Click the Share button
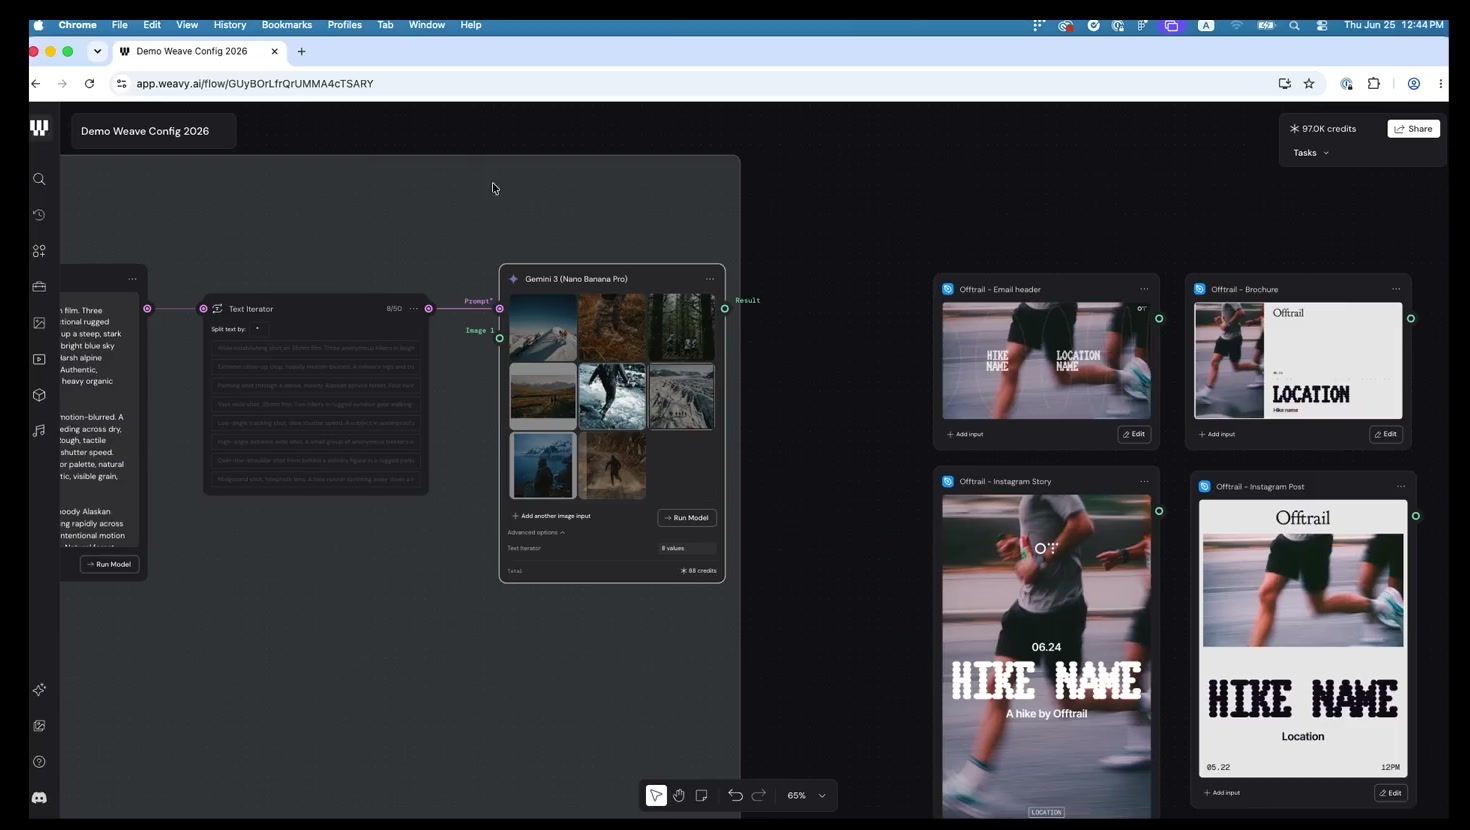Screen dimensions: 1470x830 pyautogui.click(x=1414, y=129)
